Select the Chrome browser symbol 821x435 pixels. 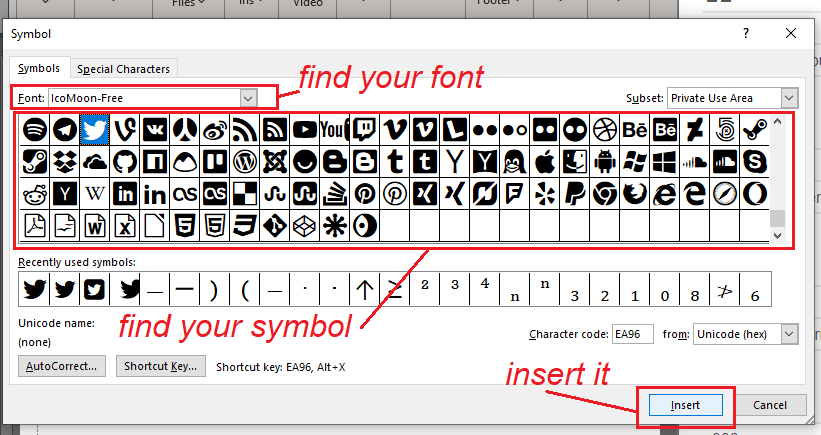point(605,194)
